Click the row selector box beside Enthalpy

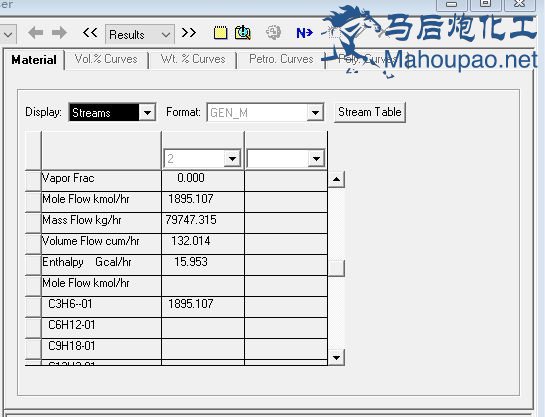click(x=33, y=264)
